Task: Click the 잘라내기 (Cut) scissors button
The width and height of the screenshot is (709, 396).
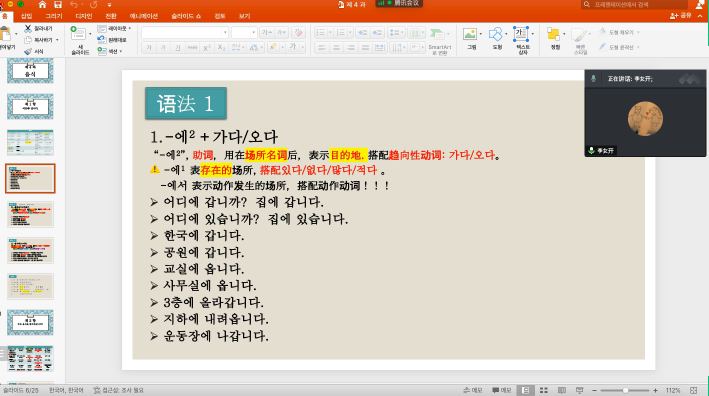Action: 38,28
